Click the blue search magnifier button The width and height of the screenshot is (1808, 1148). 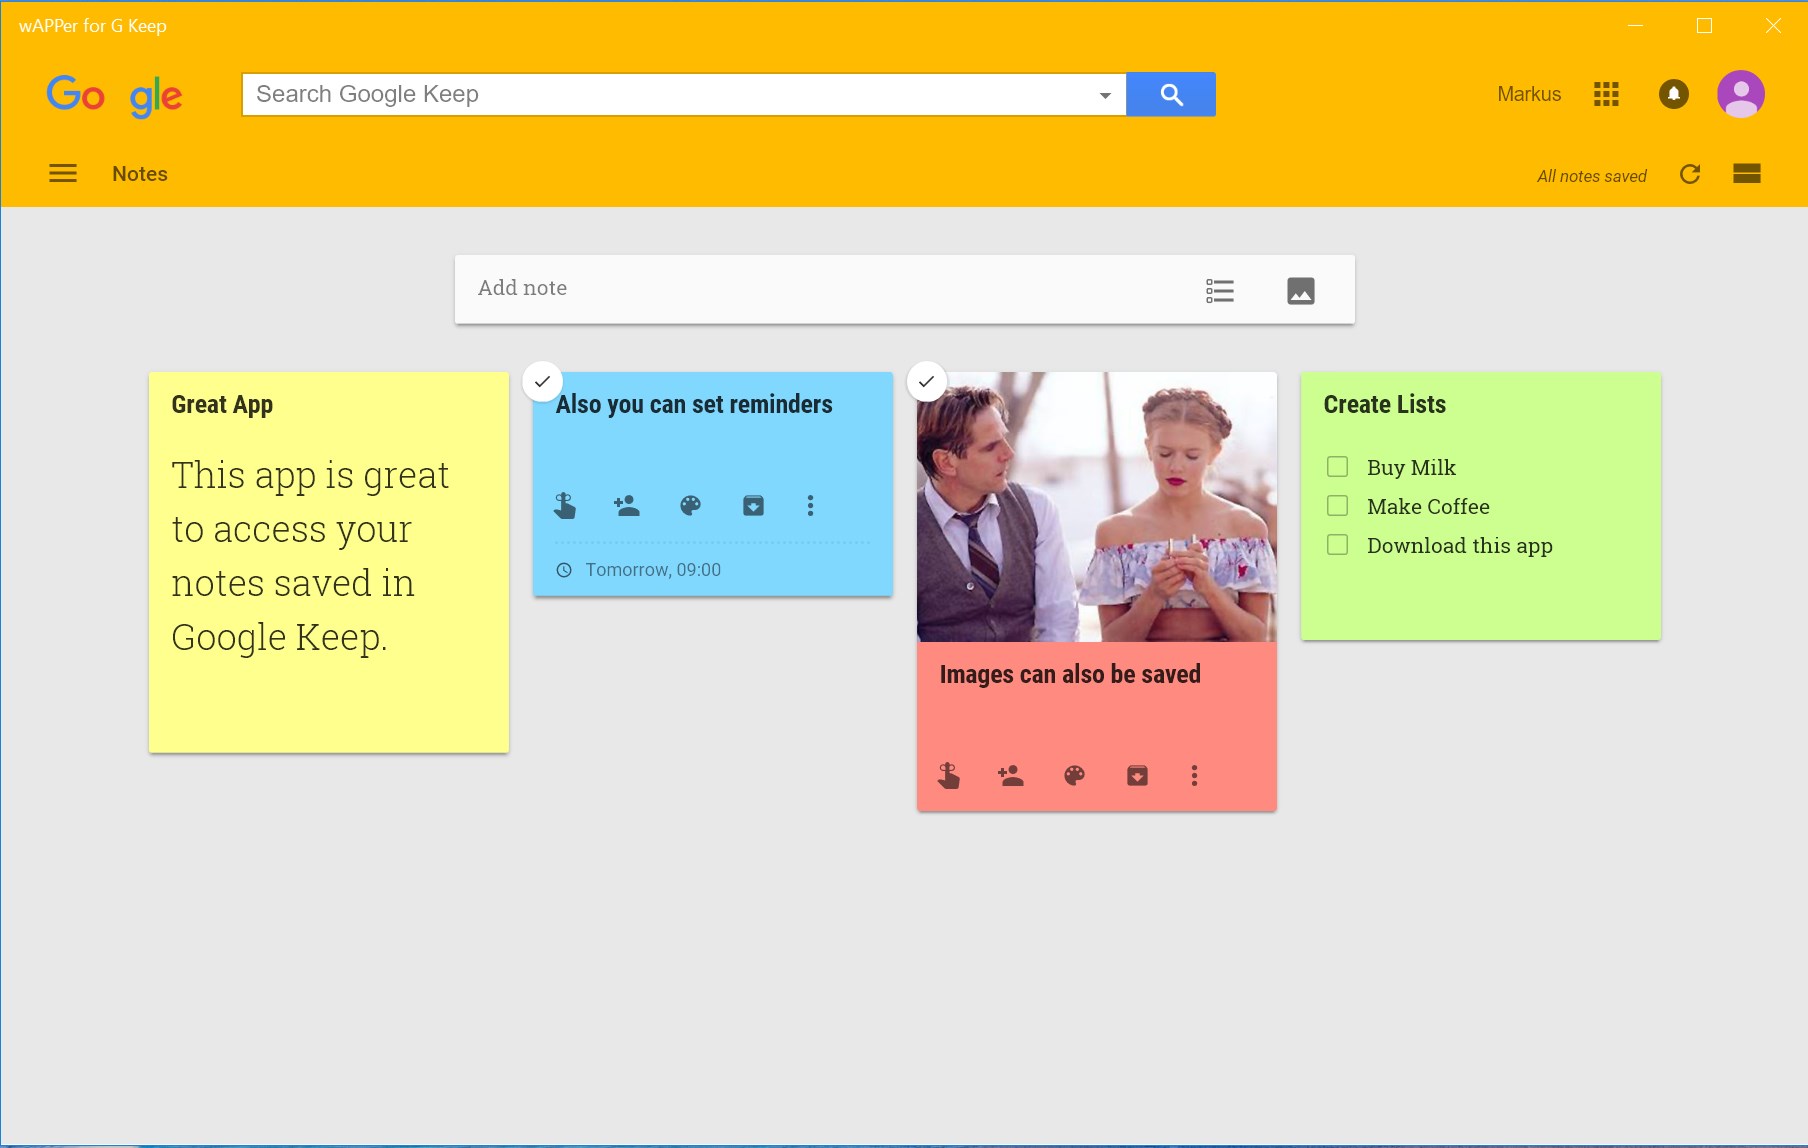[x=1171, y=95]
